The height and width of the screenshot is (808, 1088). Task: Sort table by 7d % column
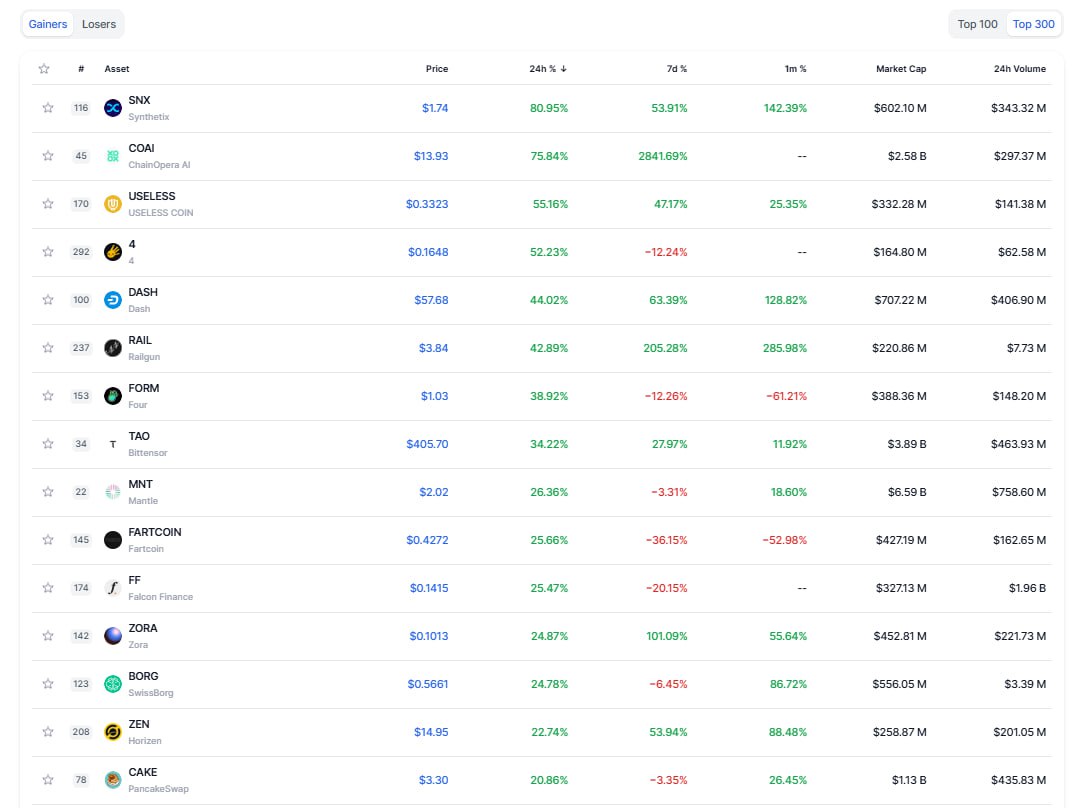(676, 69)
